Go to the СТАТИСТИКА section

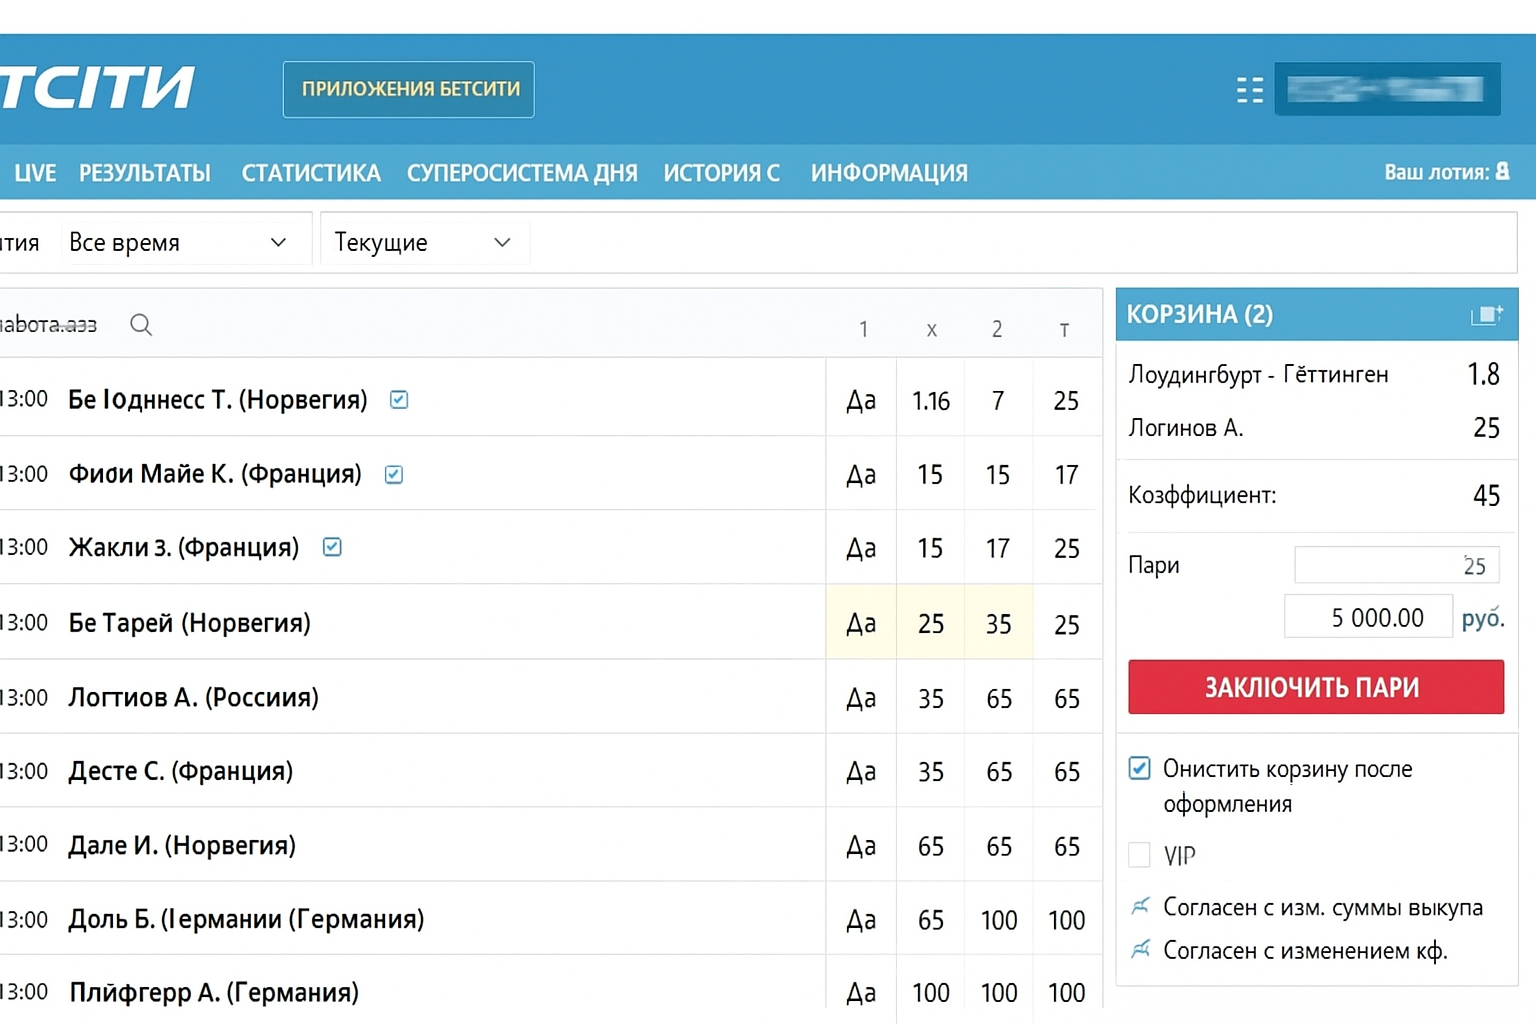pyautogui.click(x=311, y=173)
